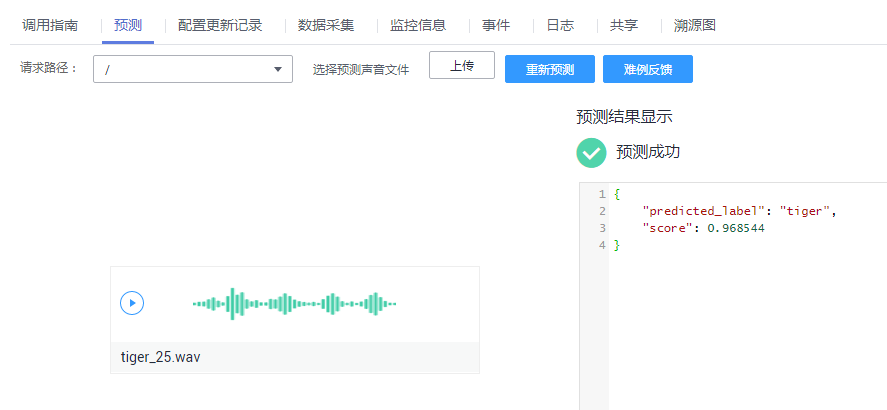The image size is (887, 410).
Task: Click the 难例反馈 button
Action: click(x=648, y=70)
